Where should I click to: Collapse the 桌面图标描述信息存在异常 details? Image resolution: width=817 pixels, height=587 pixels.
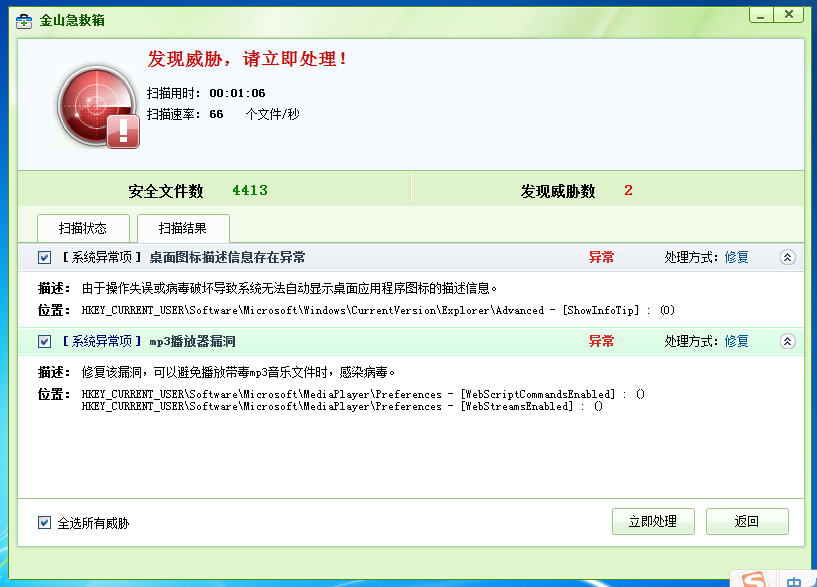pos(787,257)
